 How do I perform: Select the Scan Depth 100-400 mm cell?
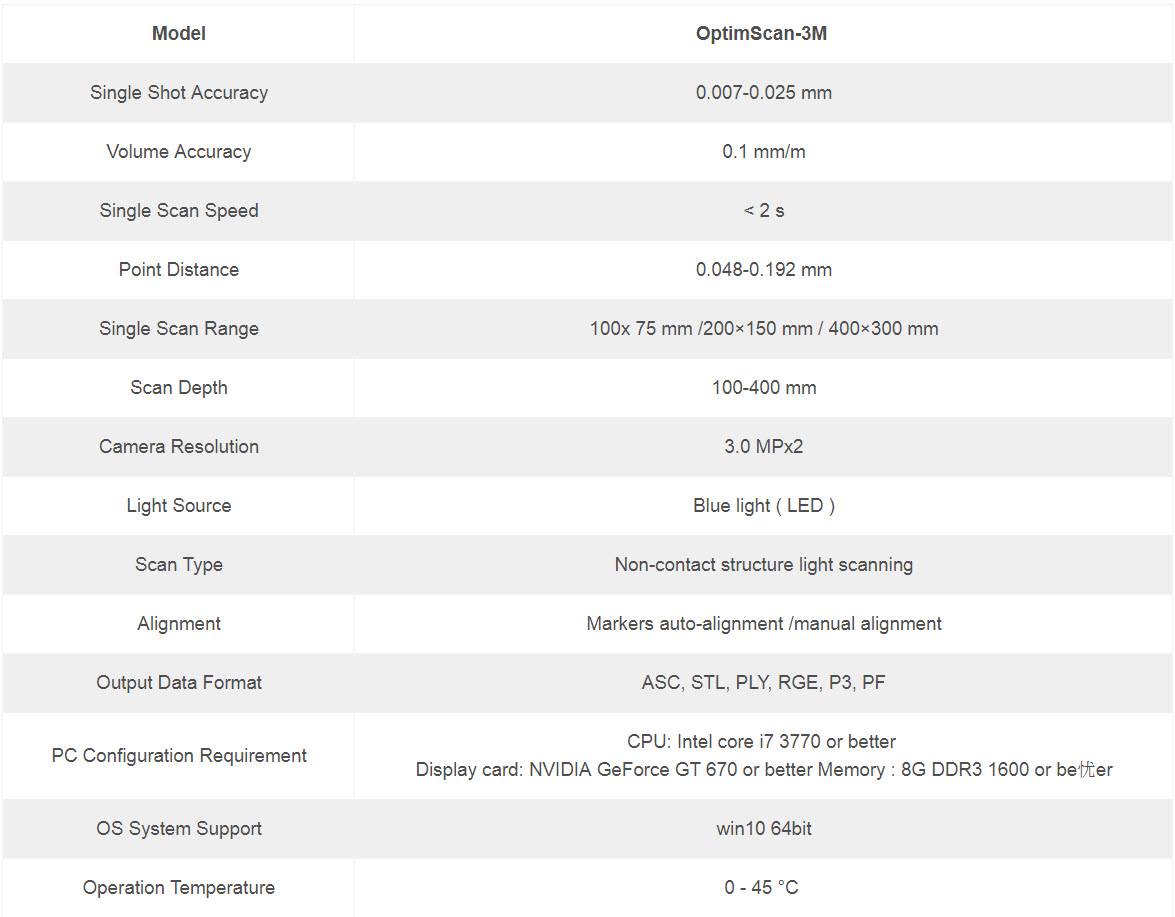pyautogui.click(x=764, y=388)
